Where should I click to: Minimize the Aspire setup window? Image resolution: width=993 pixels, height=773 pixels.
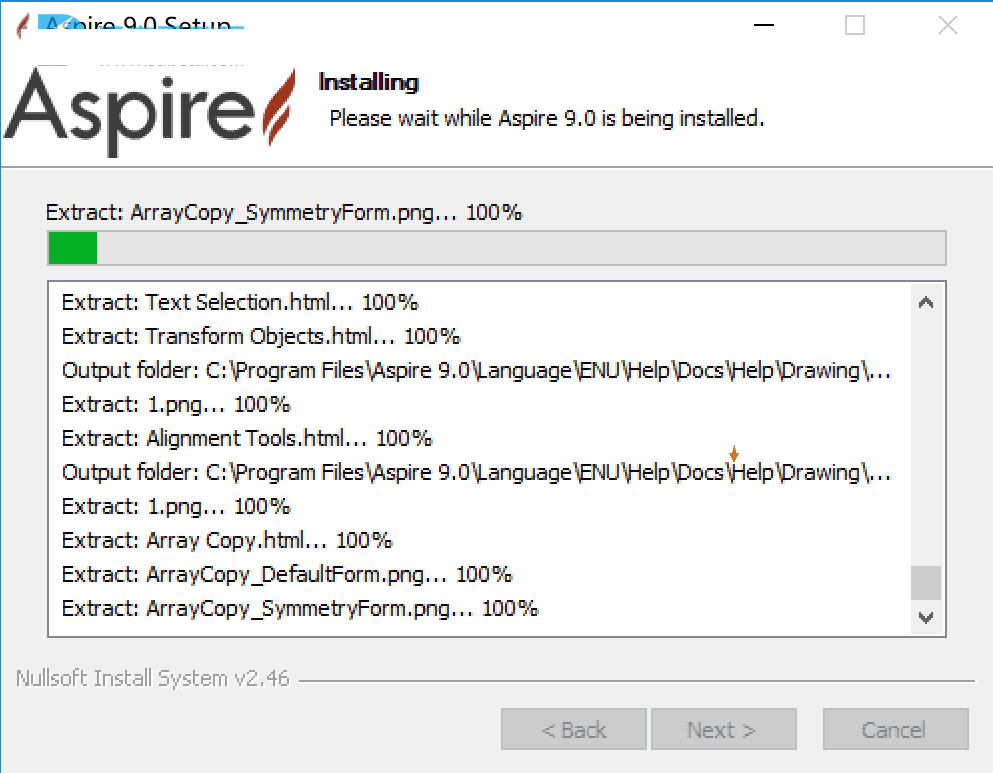click(x=764, y=25)
